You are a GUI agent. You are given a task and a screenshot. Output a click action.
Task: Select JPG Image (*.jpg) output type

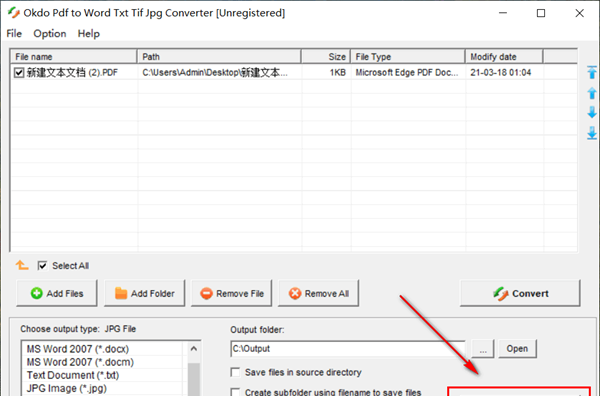click(x=102, y=388)
